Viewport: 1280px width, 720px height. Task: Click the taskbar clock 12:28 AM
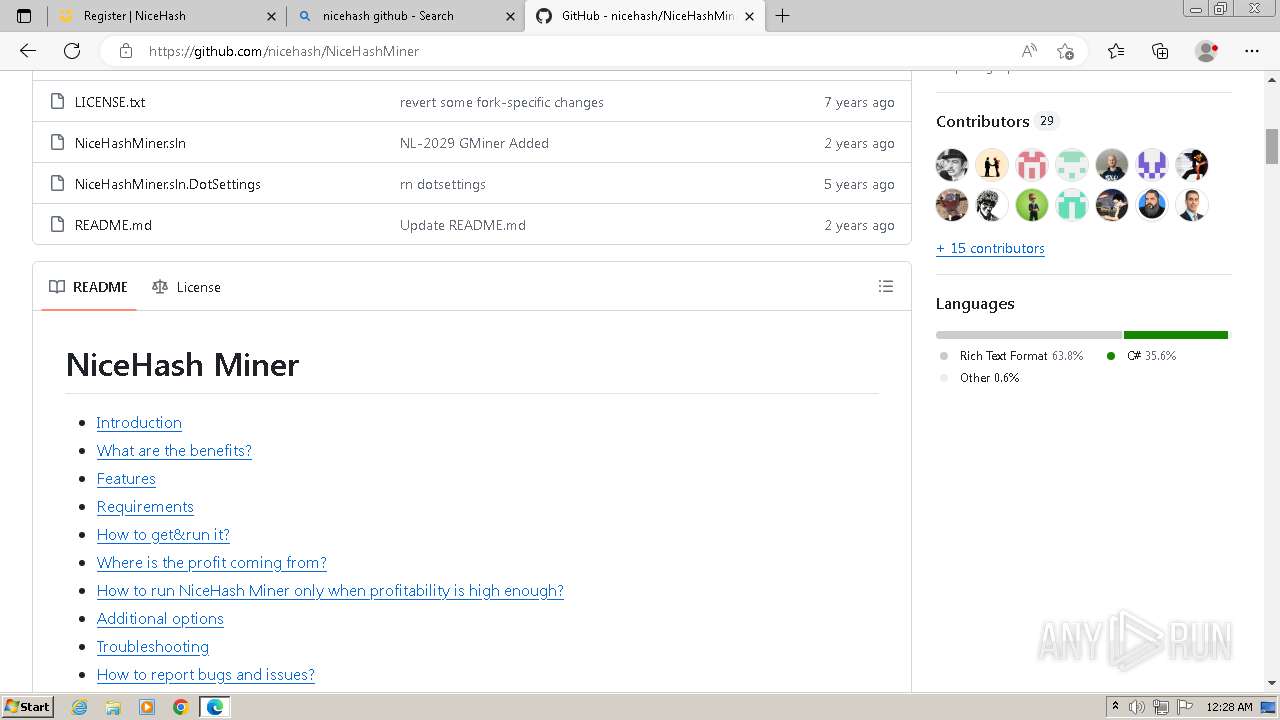pyautogui.click(x=1230, y=707)
